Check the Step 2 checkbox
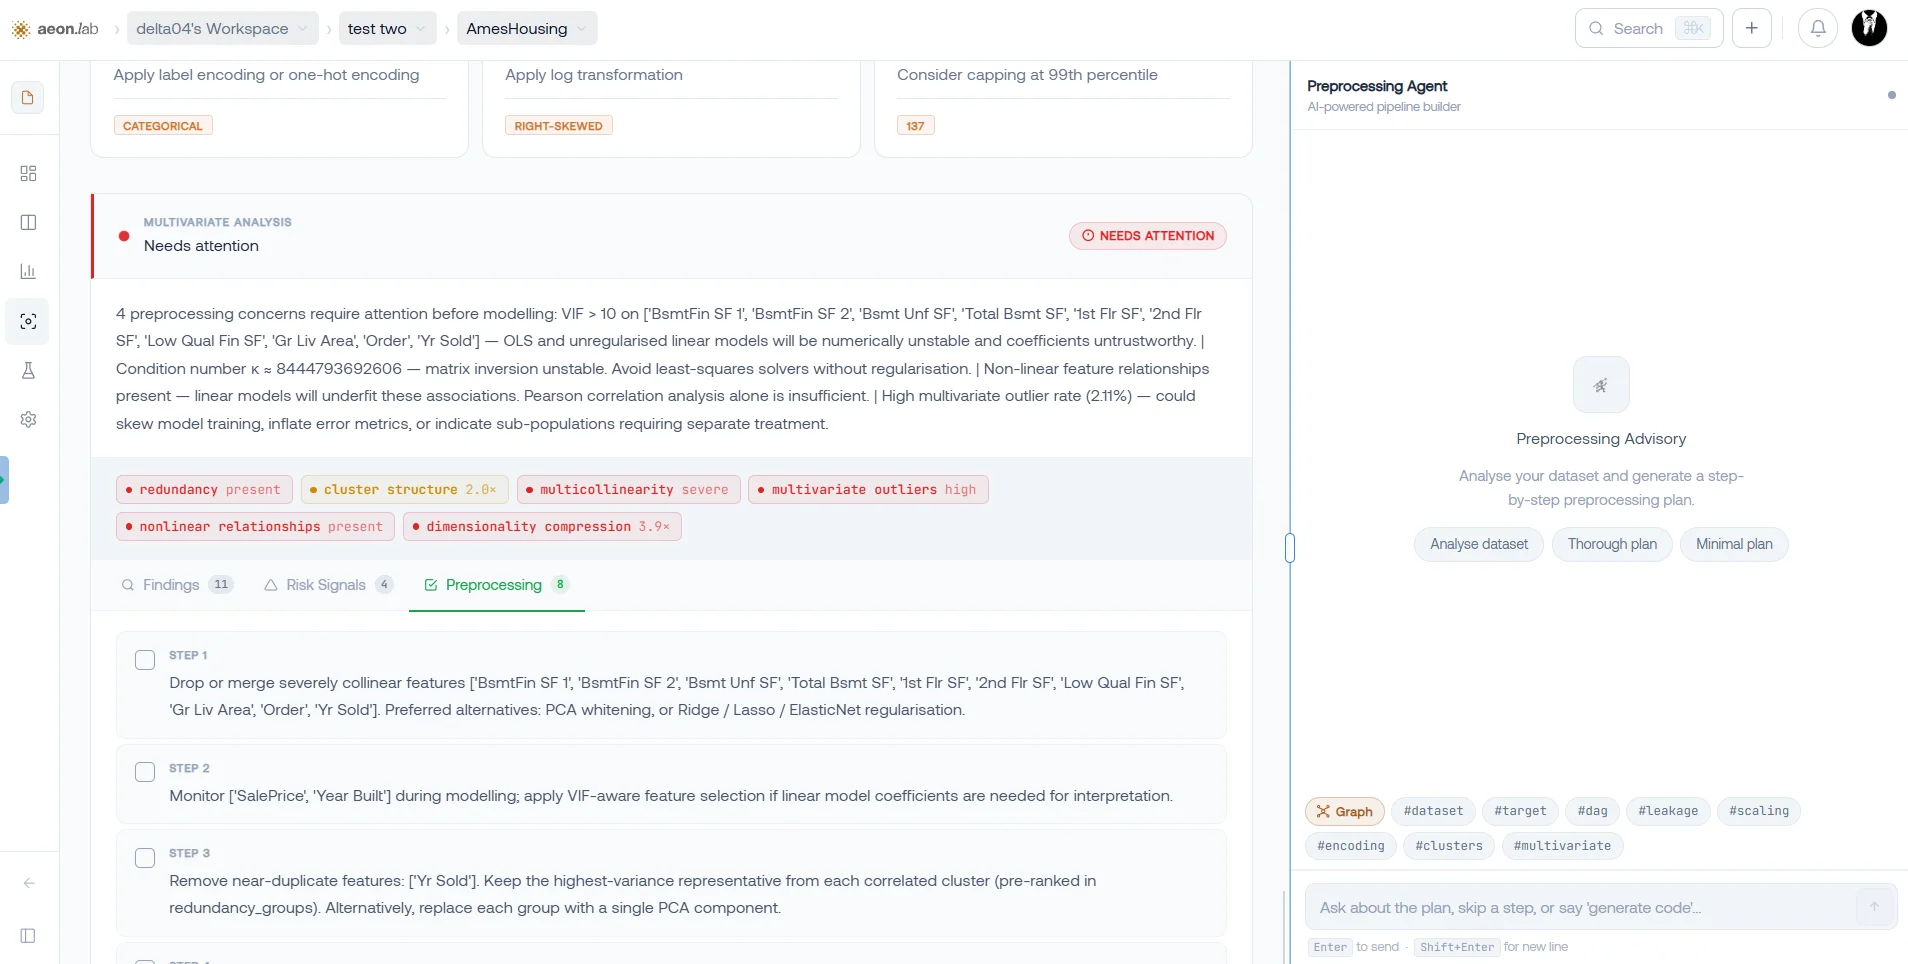This screenshot has height=964, width=1908. point(145,772)
